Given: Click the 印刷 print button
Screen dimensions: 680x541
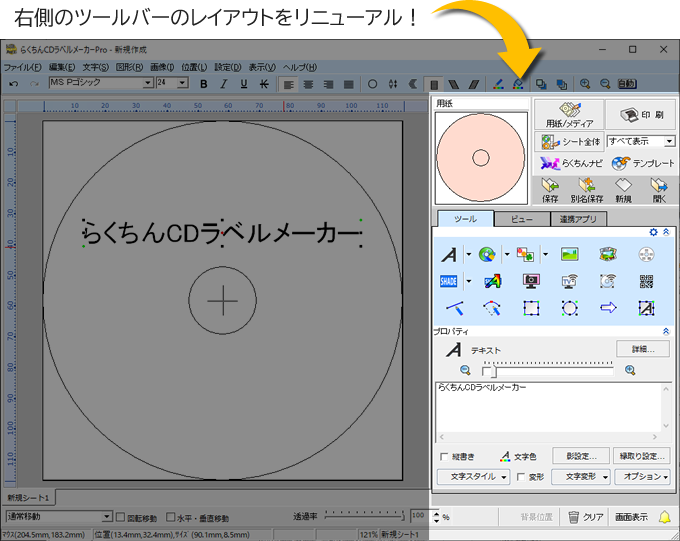Looking at the screenshot, I should click(640, 113).
